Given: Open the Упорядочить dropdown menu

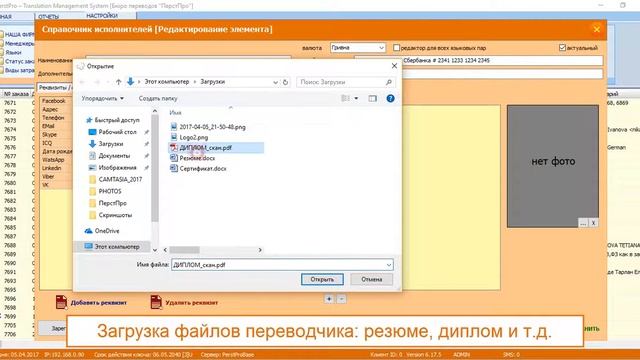Looking at the screenshot, I should (102, 98).
